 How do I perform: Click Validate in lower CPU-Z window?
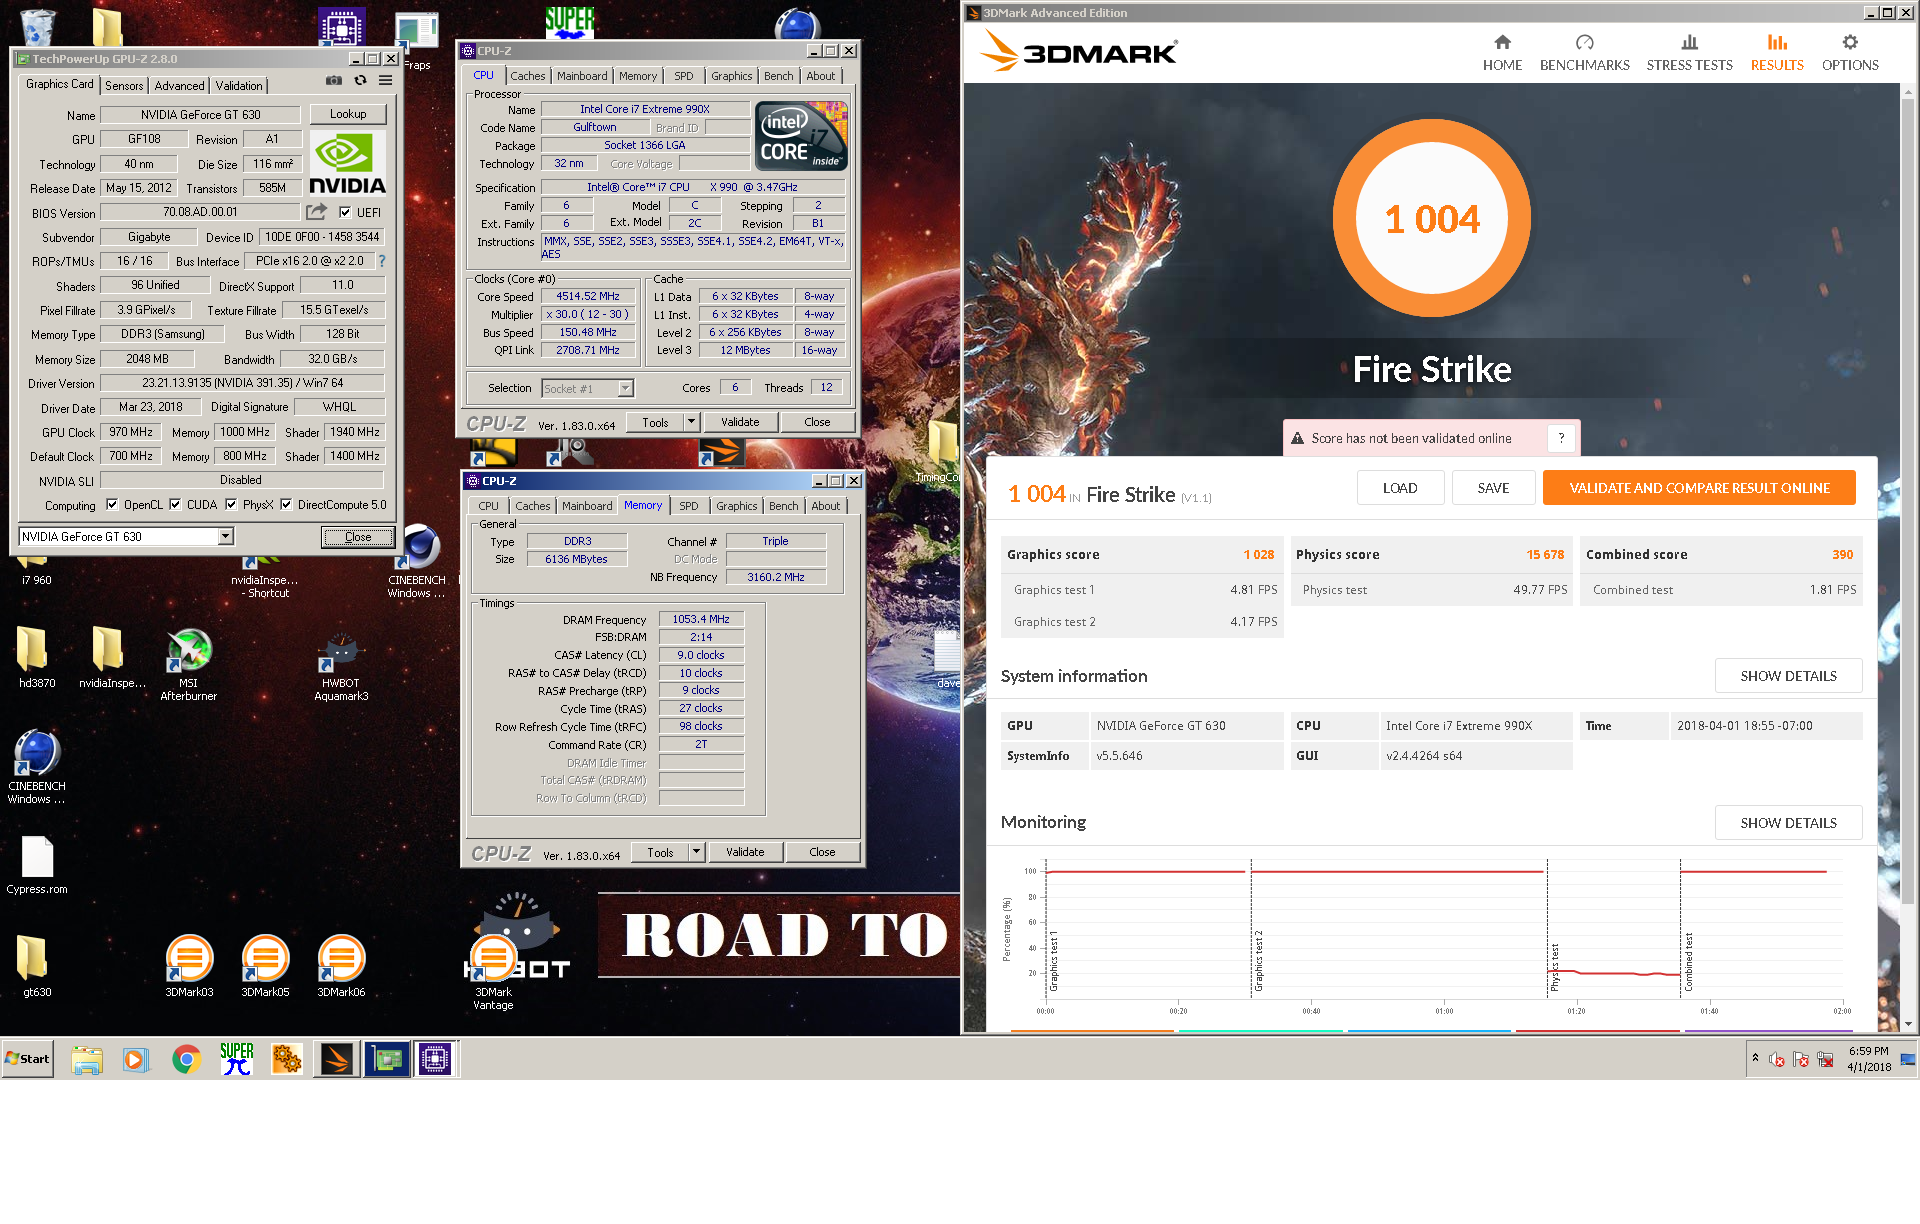(745, 852)
